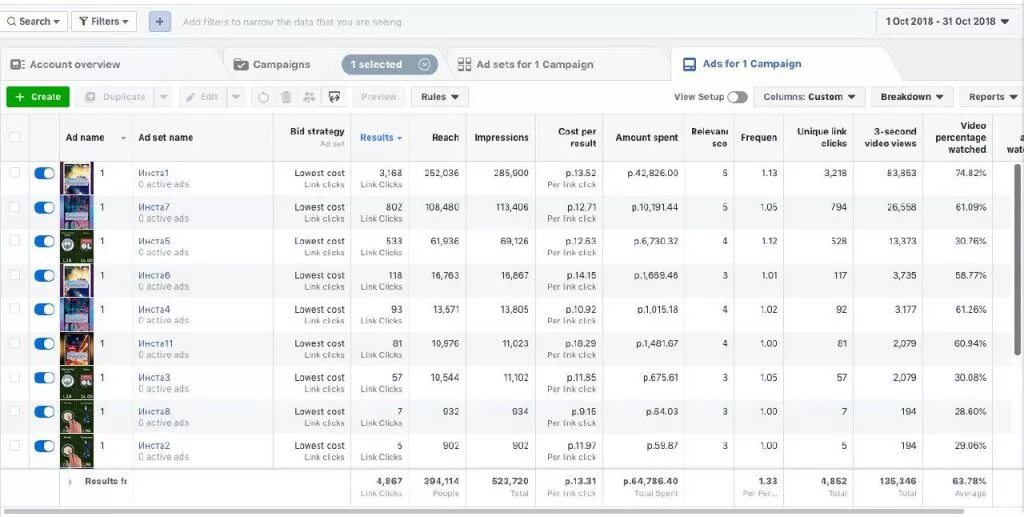Turn off the toggle for ad Инста1
The width and height of the screenshot is (1024, 517).
pos(44,173)
